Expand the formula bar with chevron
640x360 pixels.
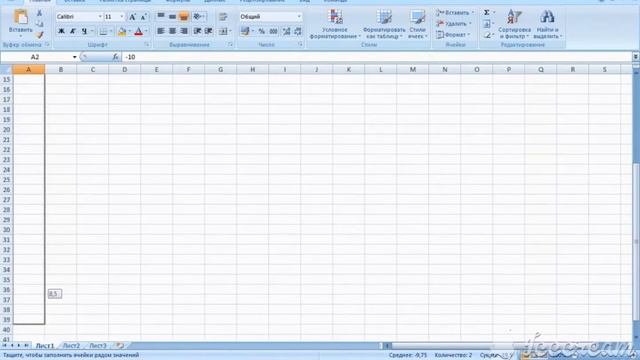[636, 57]
